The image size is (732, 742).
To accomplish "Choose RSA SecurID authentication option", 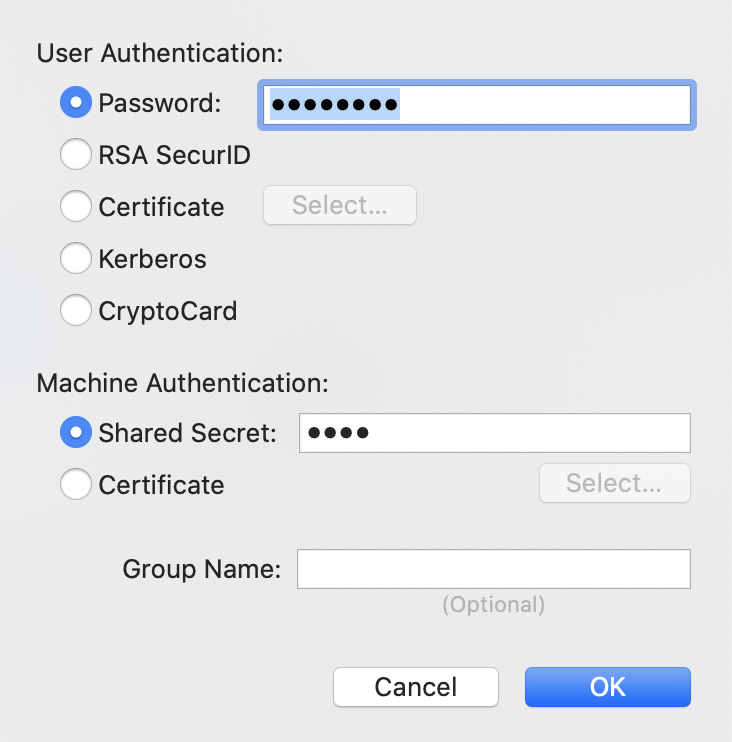I will 76,155.
